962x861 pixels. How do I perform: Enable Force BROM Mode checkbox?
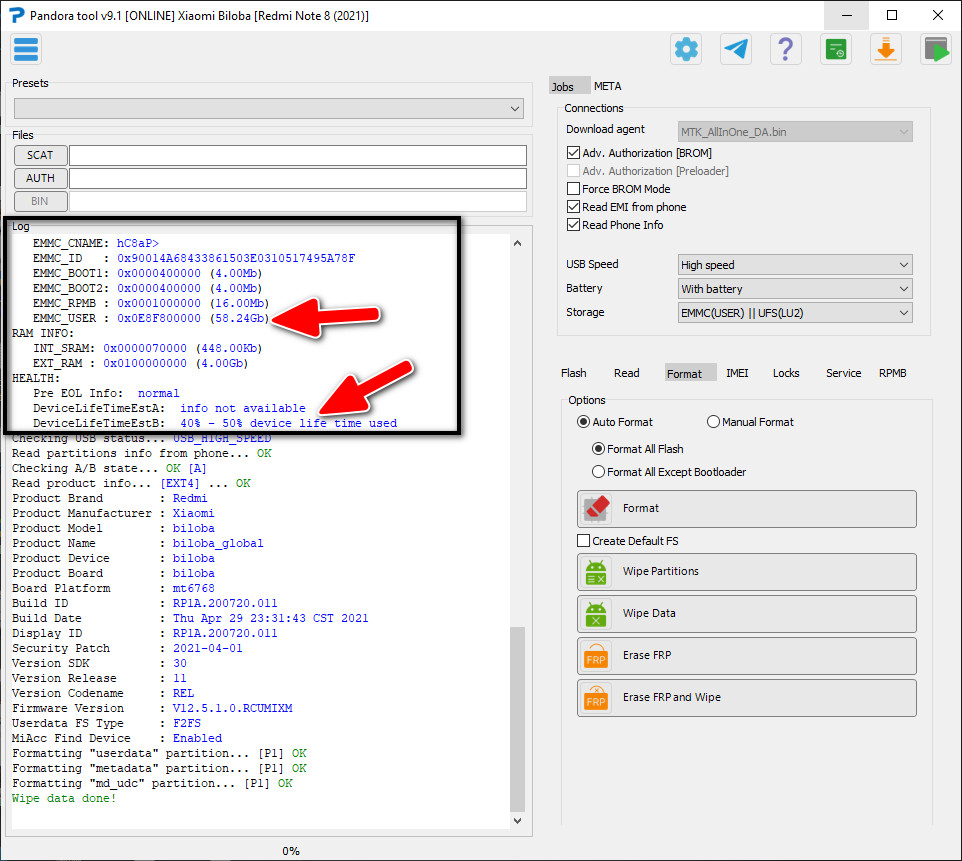pos(573,188)
